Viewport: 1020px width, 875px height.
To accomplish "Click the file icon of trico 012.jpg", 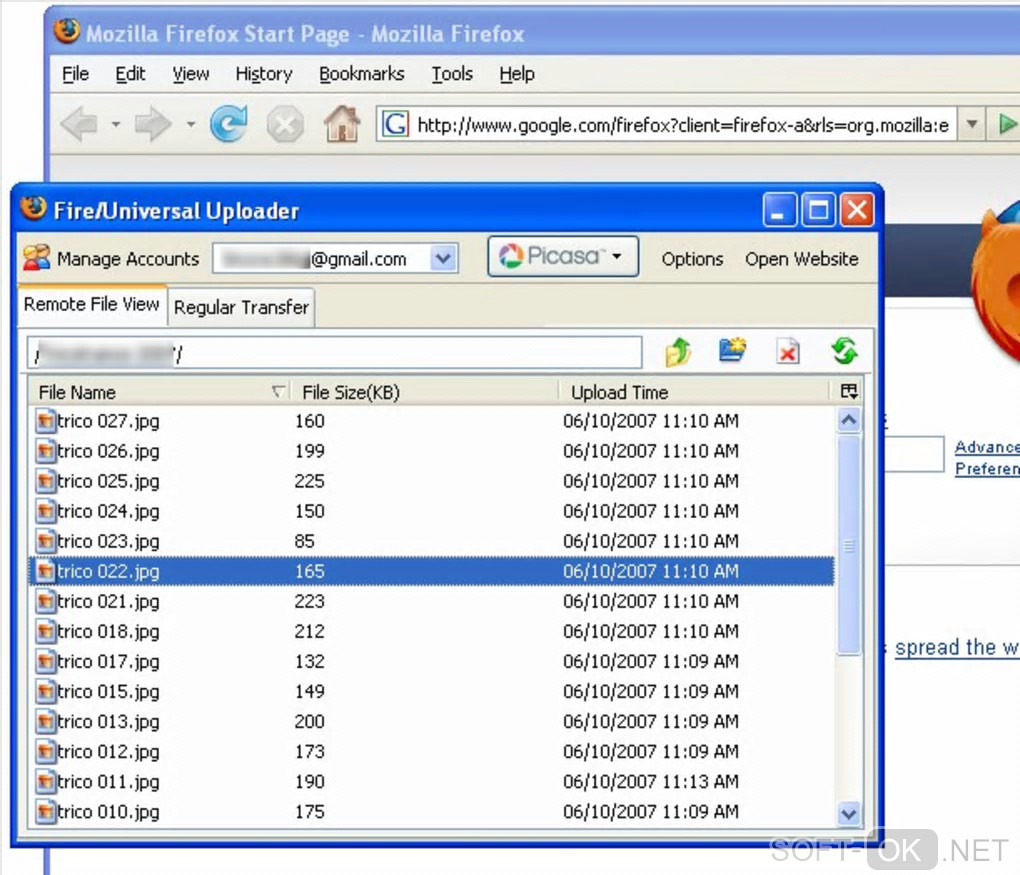I will click(46, 752).
